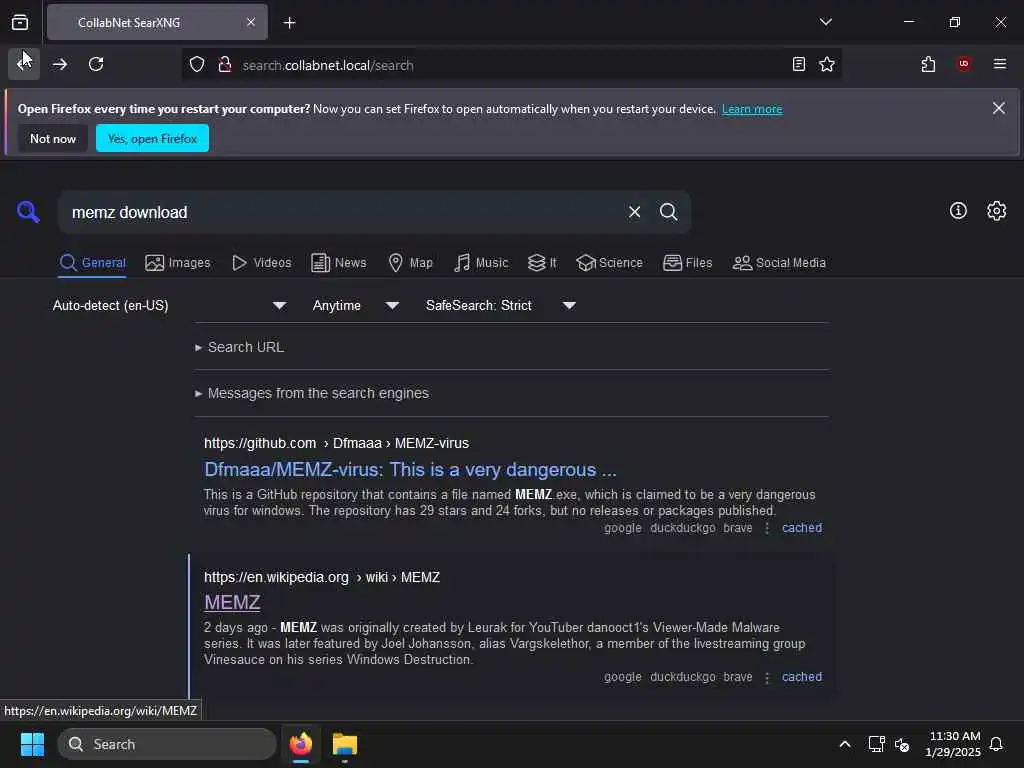
Task: Bookmark this page with the star
Action: 827,64
